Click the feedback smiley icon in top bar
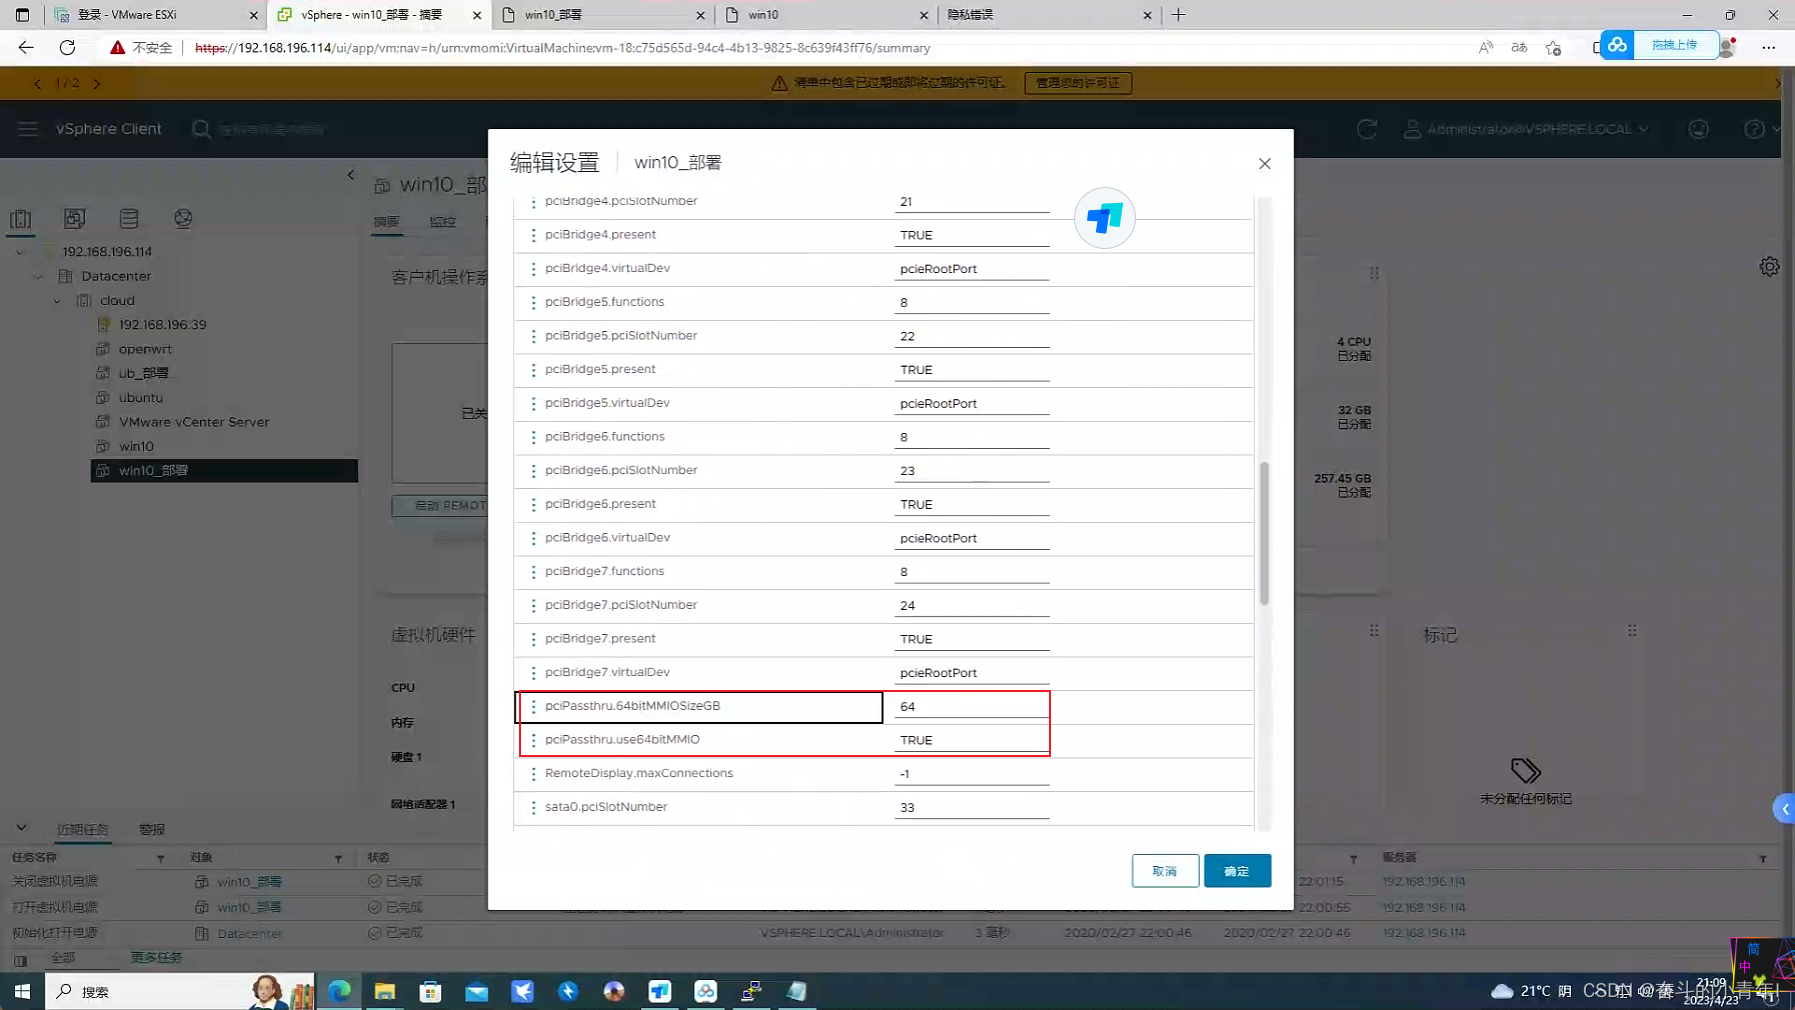The width and height of the screenshot is (1795, 1010). (x=1697, y=129)
